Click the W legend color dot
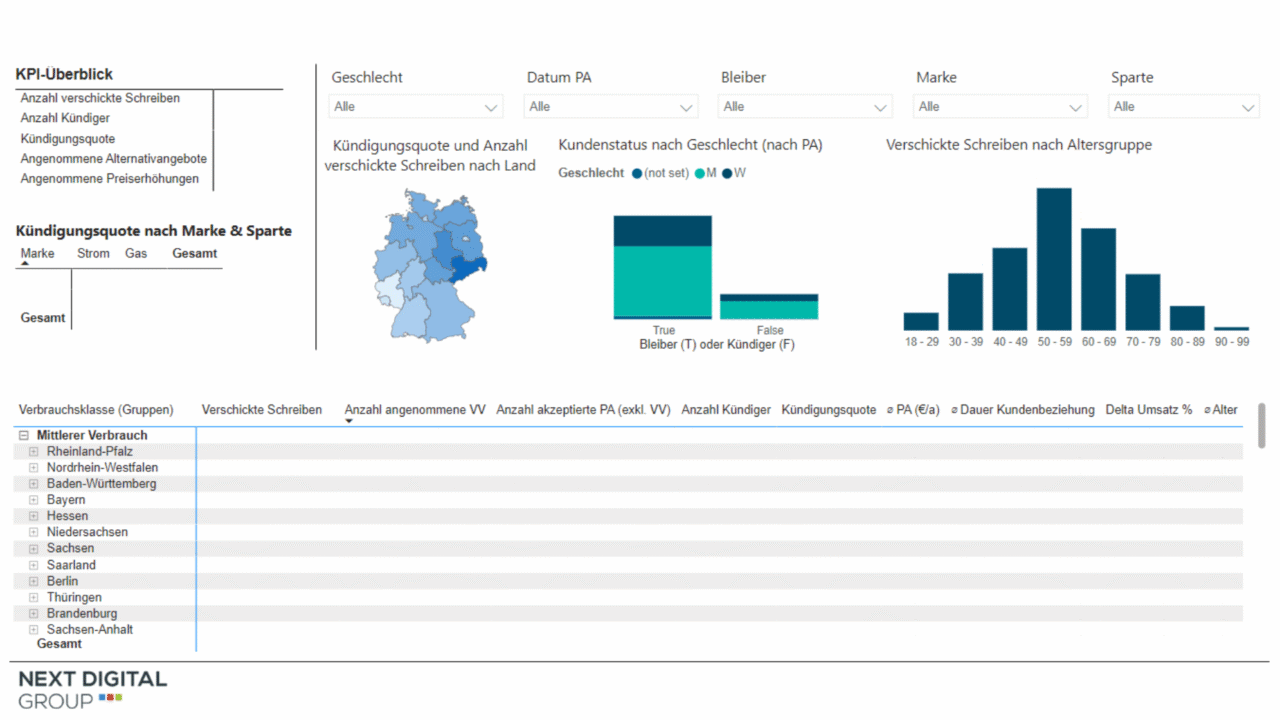The image size is (1280, 720). pos(727,174)
